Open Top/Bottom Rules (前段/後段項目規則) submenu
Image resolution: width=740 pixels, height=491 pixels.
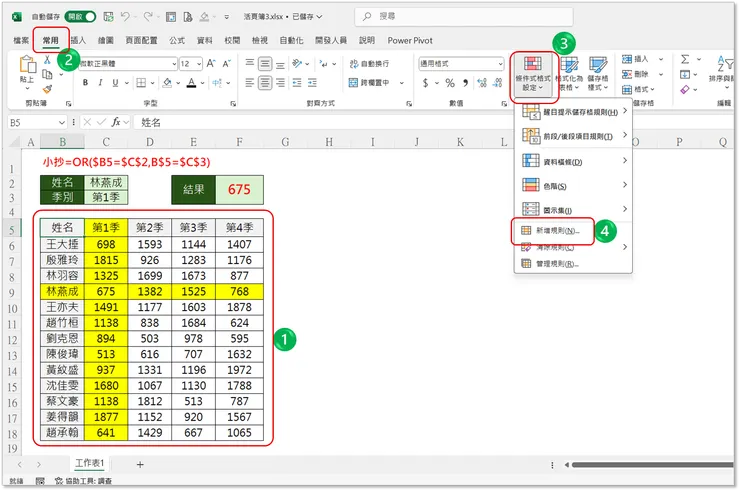(574, 136)
